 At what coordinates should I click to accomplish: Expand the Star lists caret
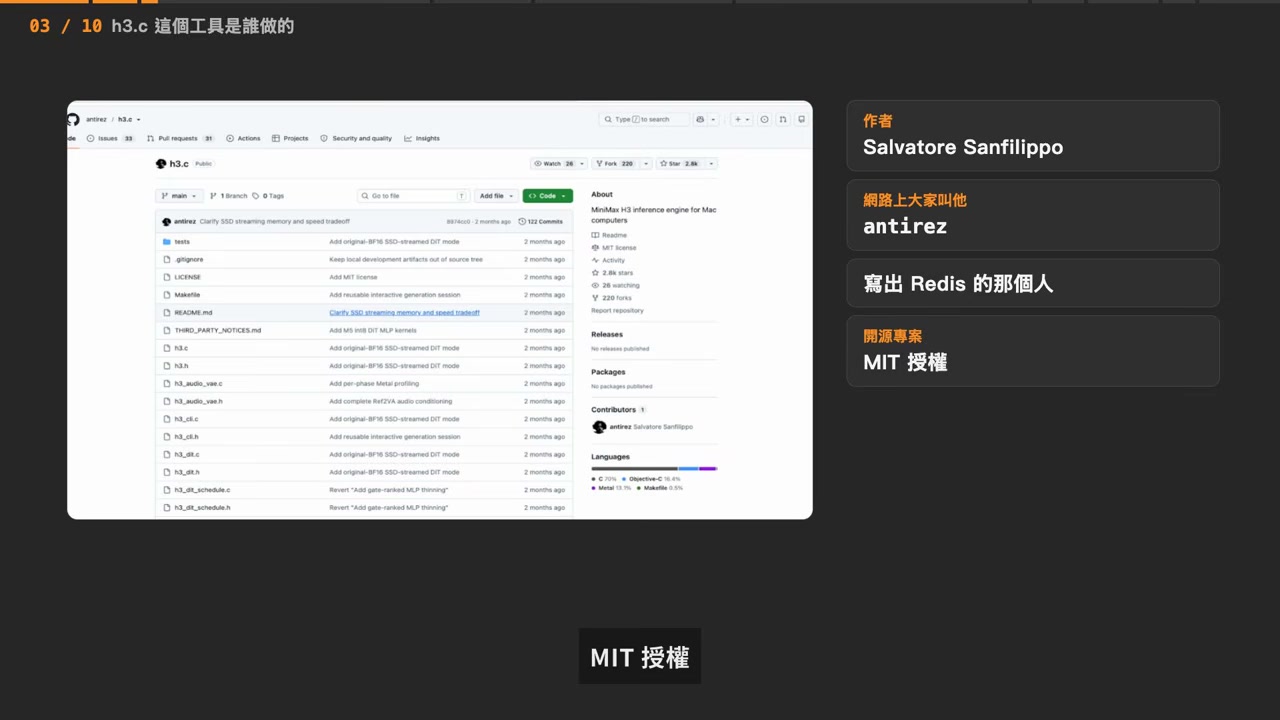coord(711,163)
